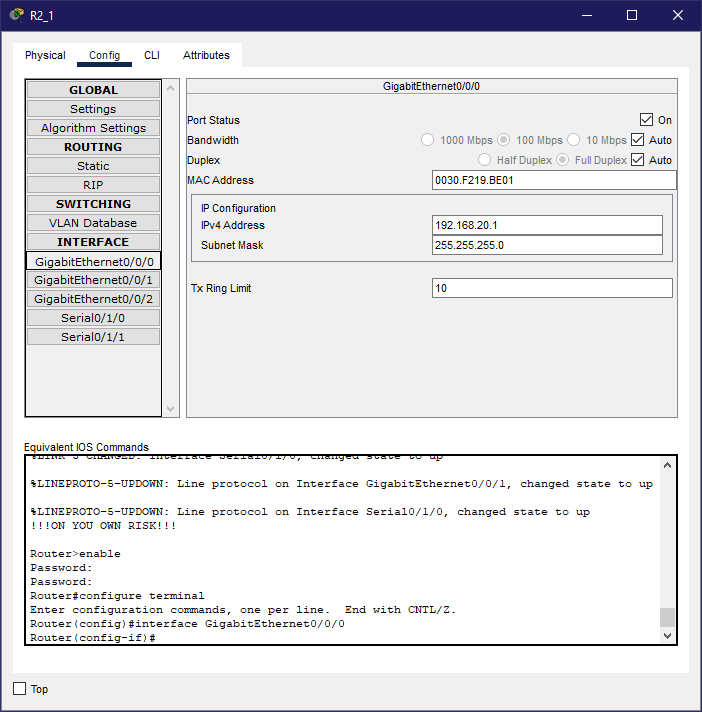Open global Settings in sidebar
Screen dimensions: 702x712
[93, 109]
